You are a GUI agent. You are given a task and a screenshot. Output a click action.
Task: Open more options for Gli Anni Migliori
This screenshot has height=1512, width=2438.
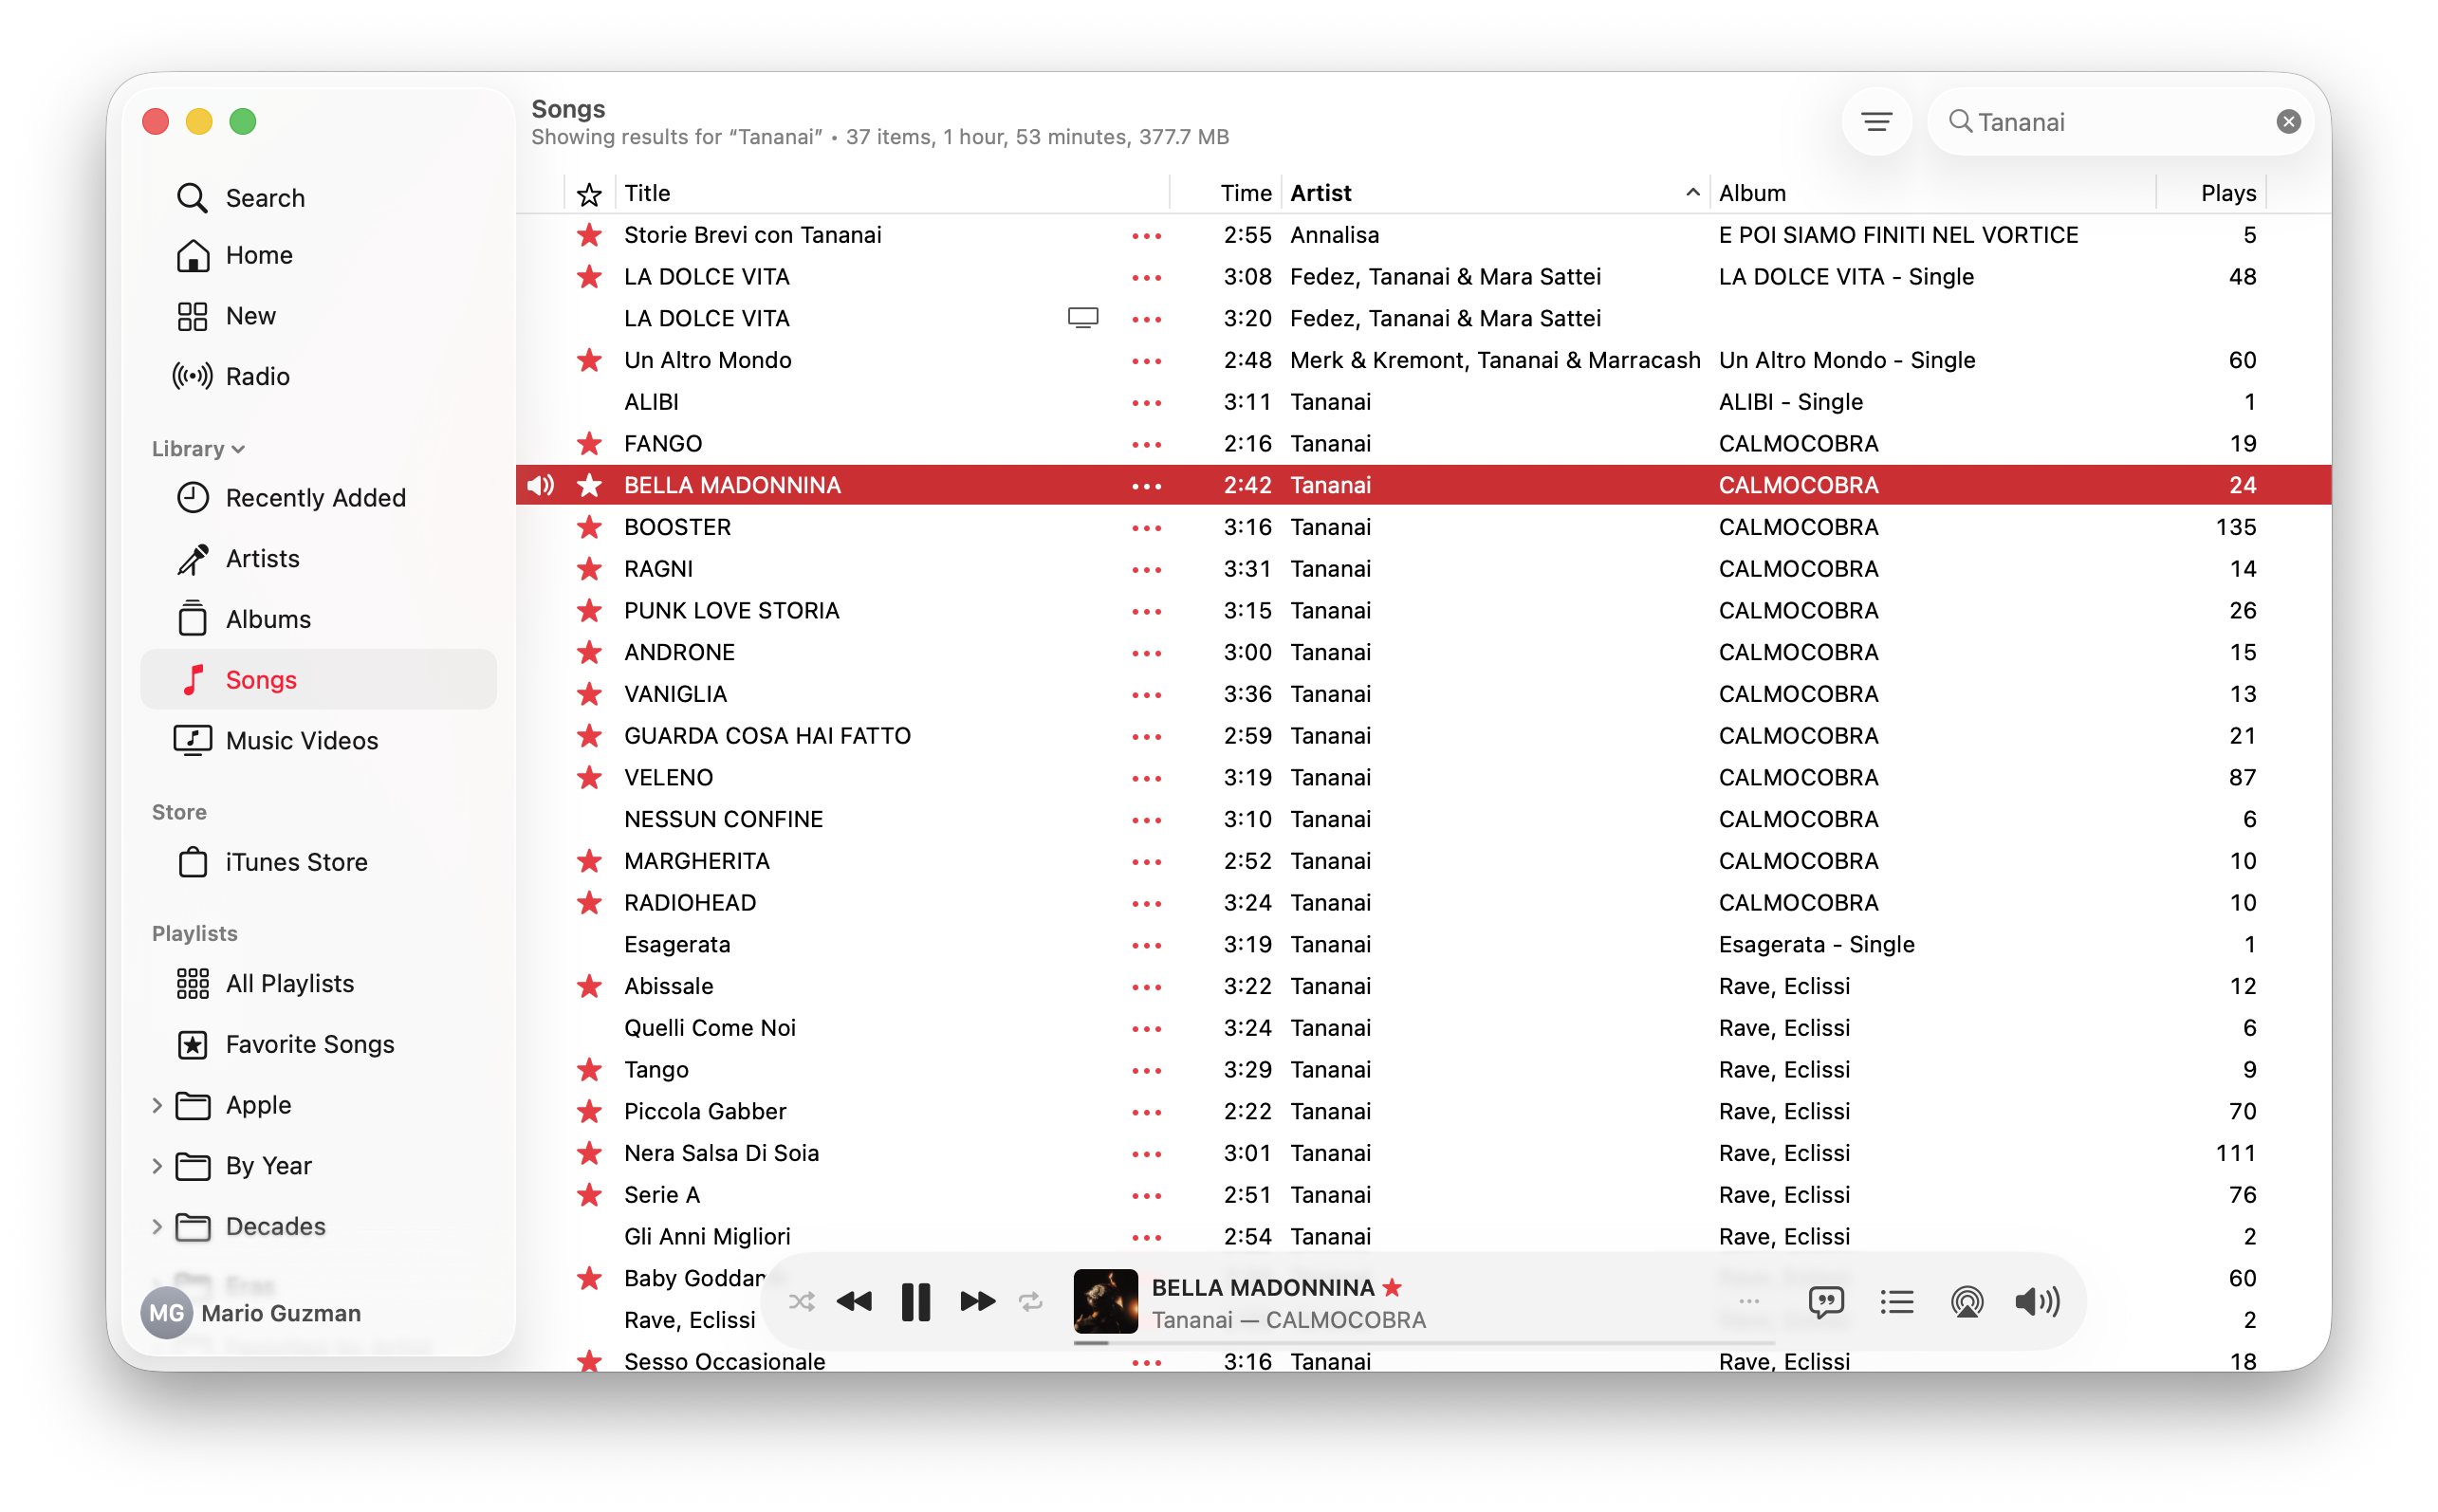coord(1146,1236)
